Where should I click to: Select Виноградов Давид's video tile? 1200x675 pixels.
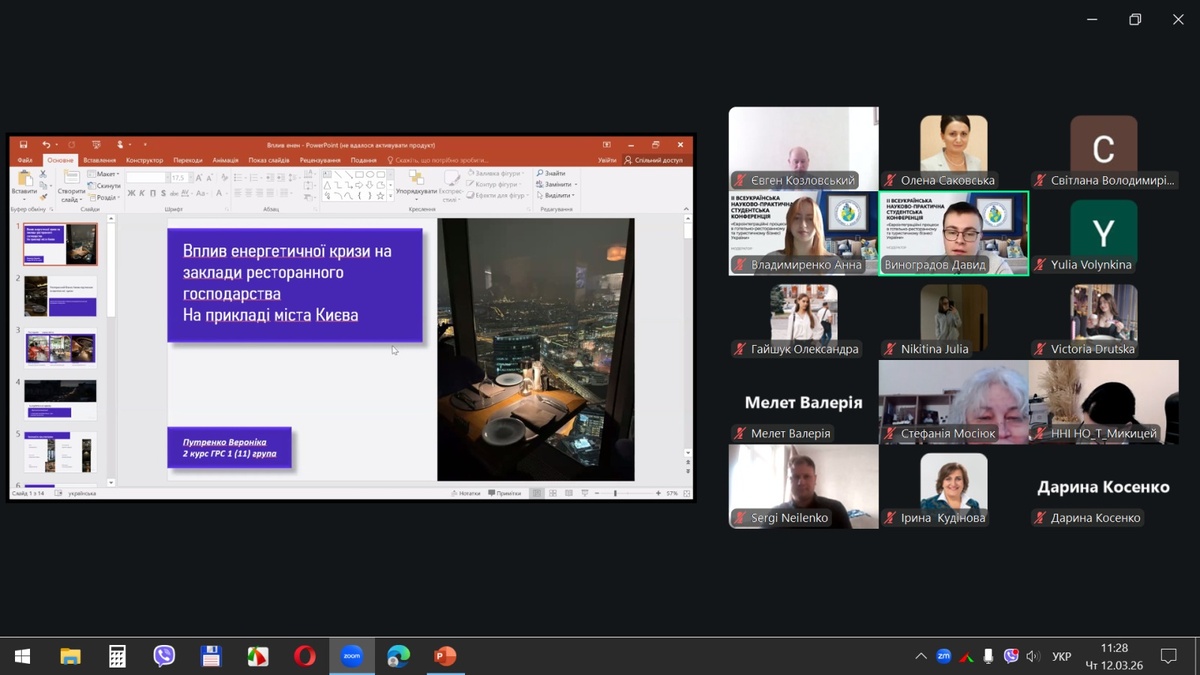pyautogui.click(x=953, y=232)
